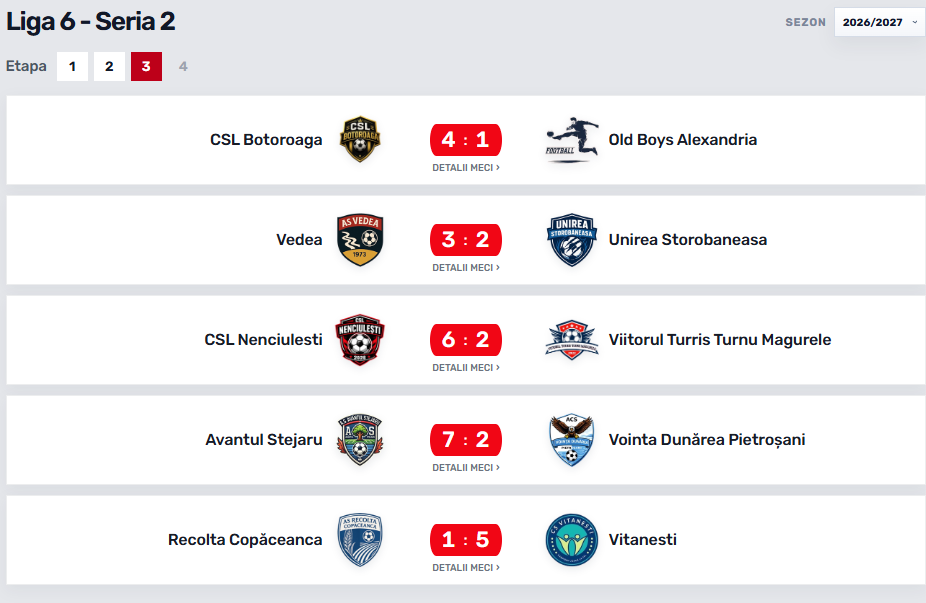The width and height of the screenshot is (926, 603).
Task: Click the Old Boys Alexandria football logo
Action: click(571, 139)
